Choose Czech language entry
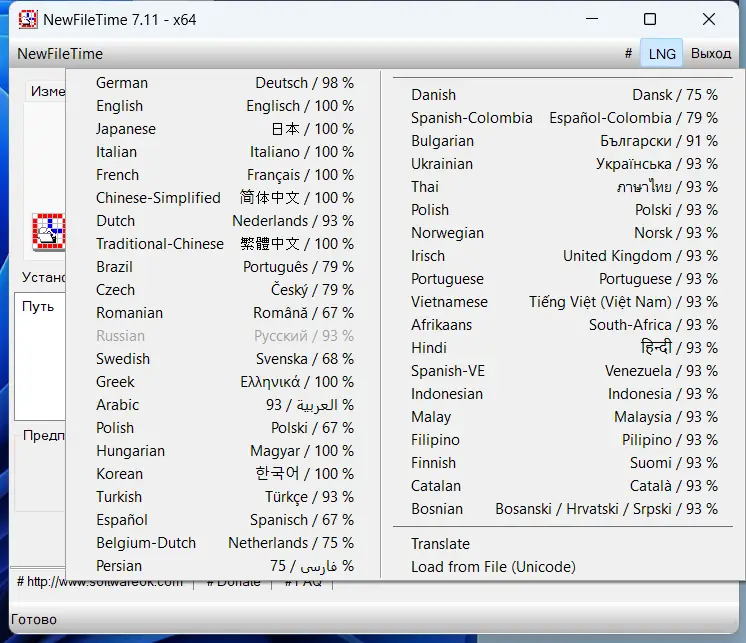Screen dimensions: 746x643 coord(224,290)
